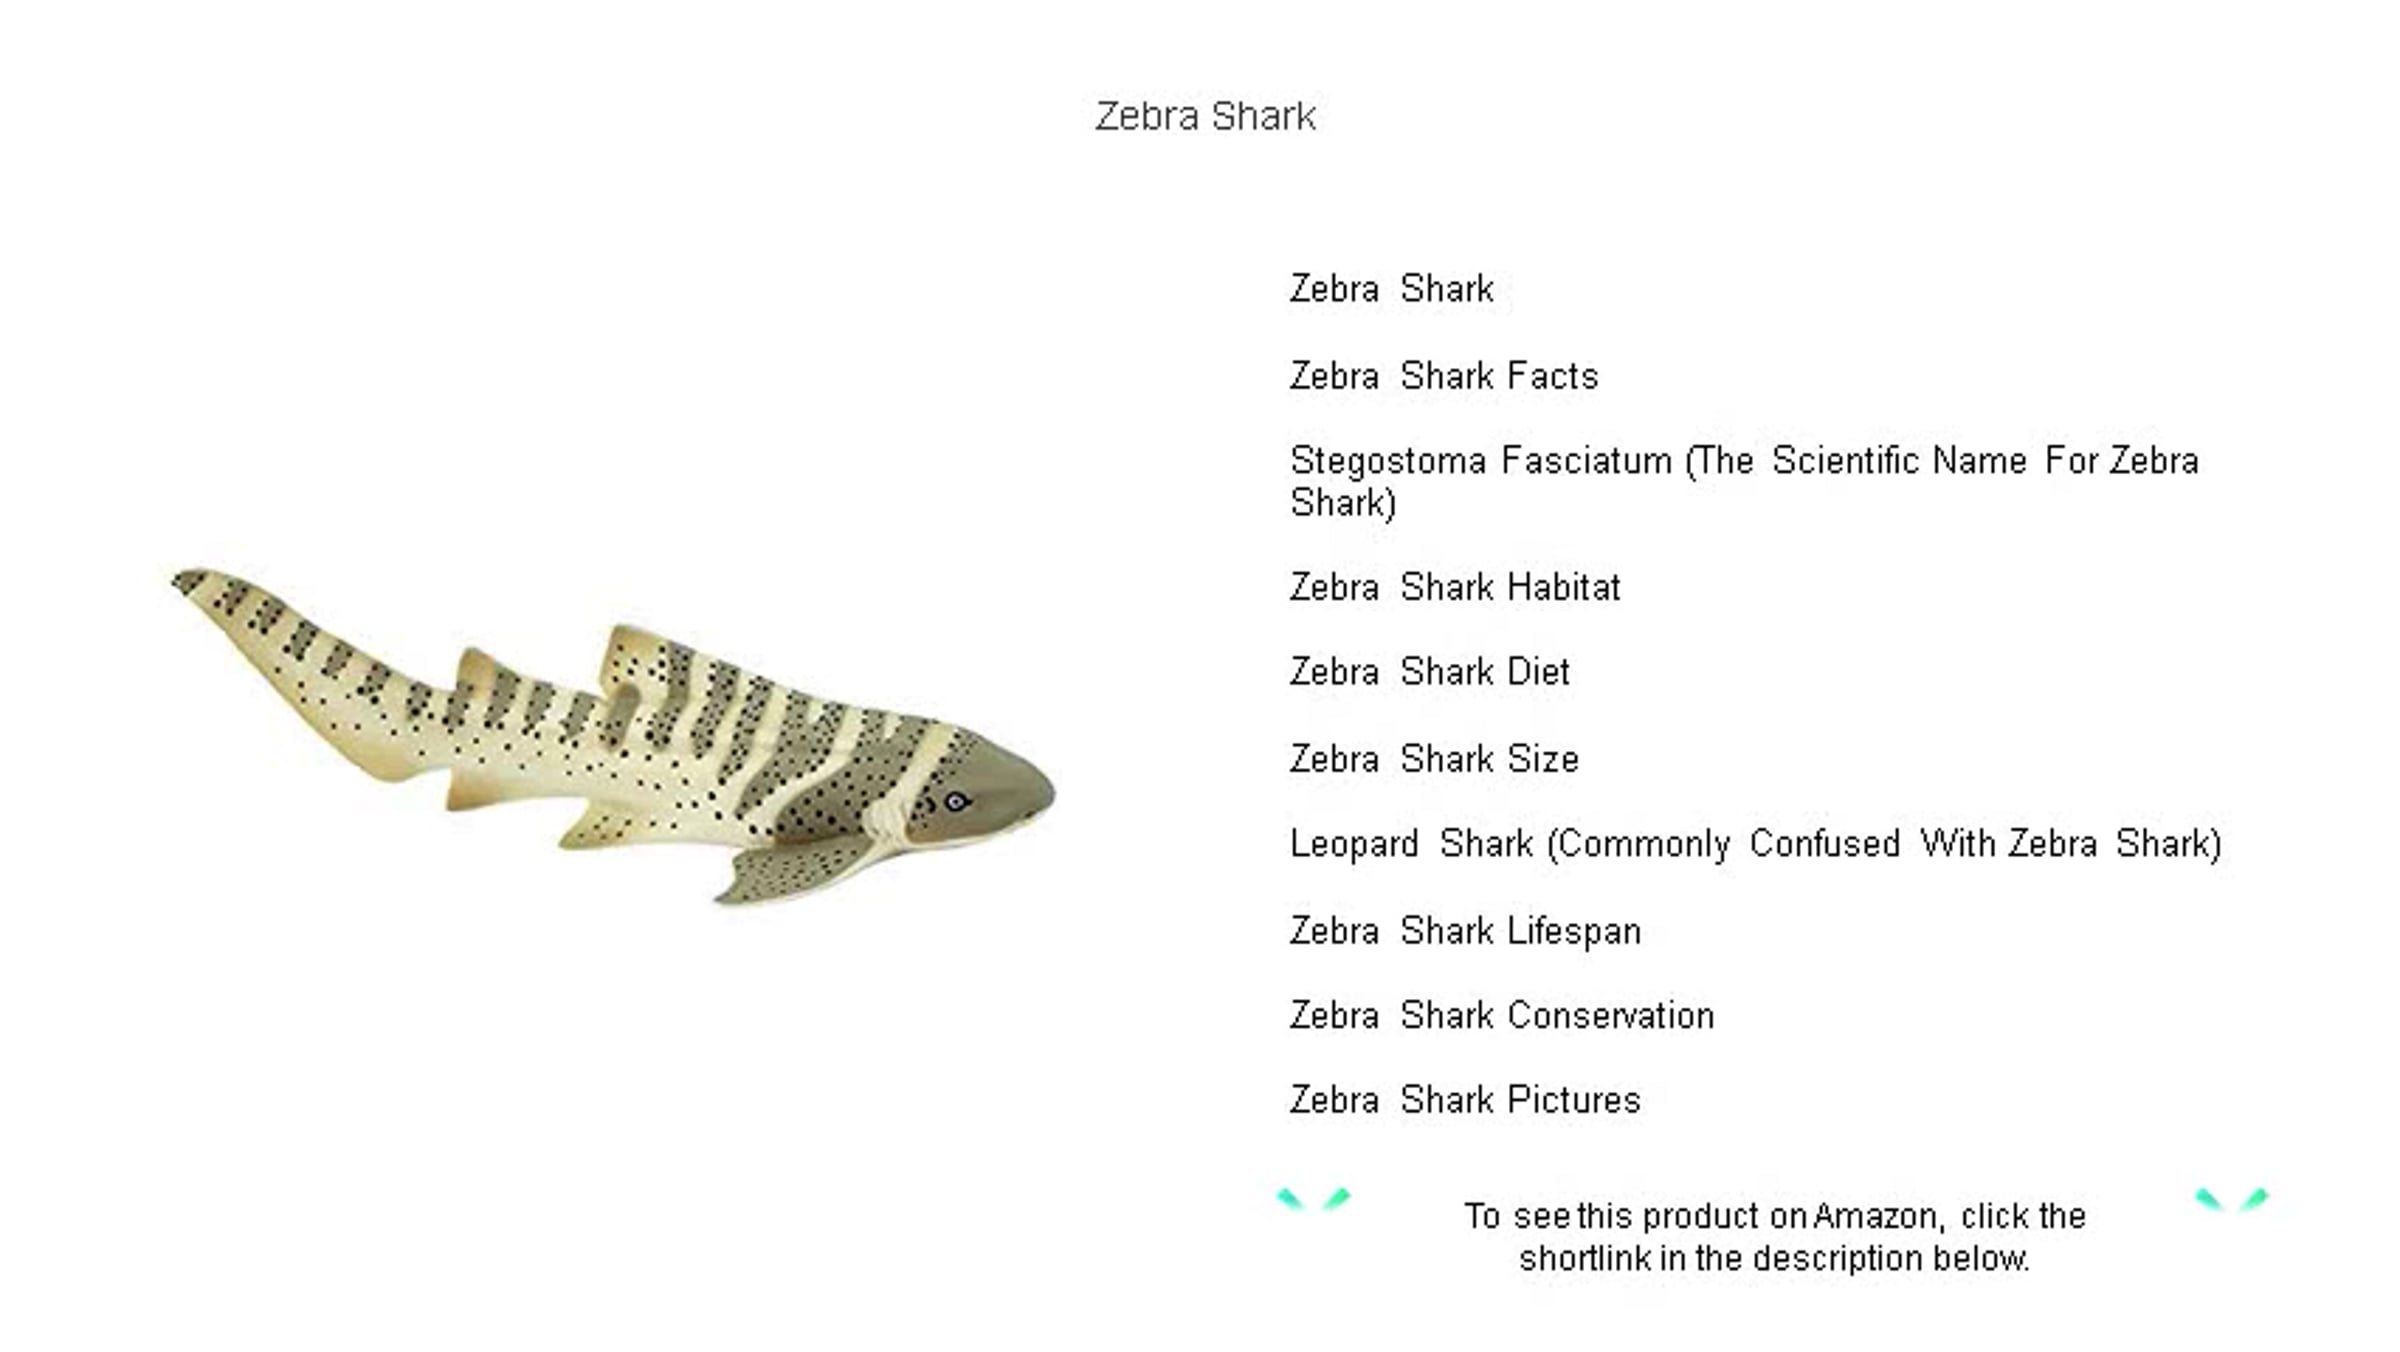2400x1352 pixels.
Task: Select "Zebra Shark Conservation" entry
Action: coord(1502,1016)
